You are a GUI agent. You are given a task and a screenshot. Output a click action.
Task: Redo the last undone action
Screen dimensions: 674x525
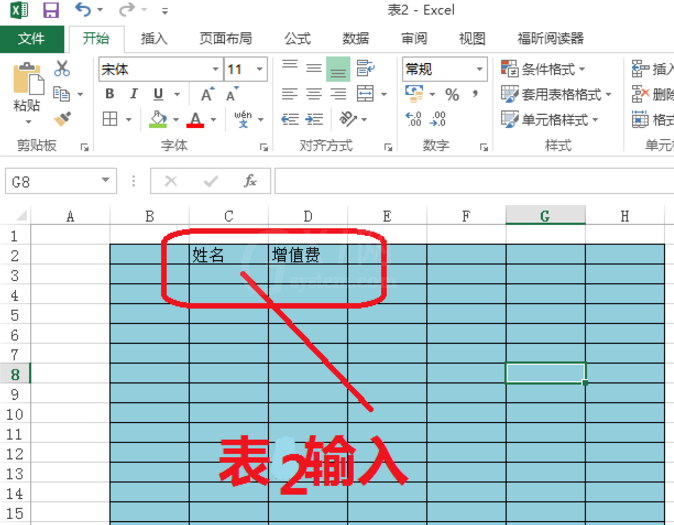tap(126, 9)
